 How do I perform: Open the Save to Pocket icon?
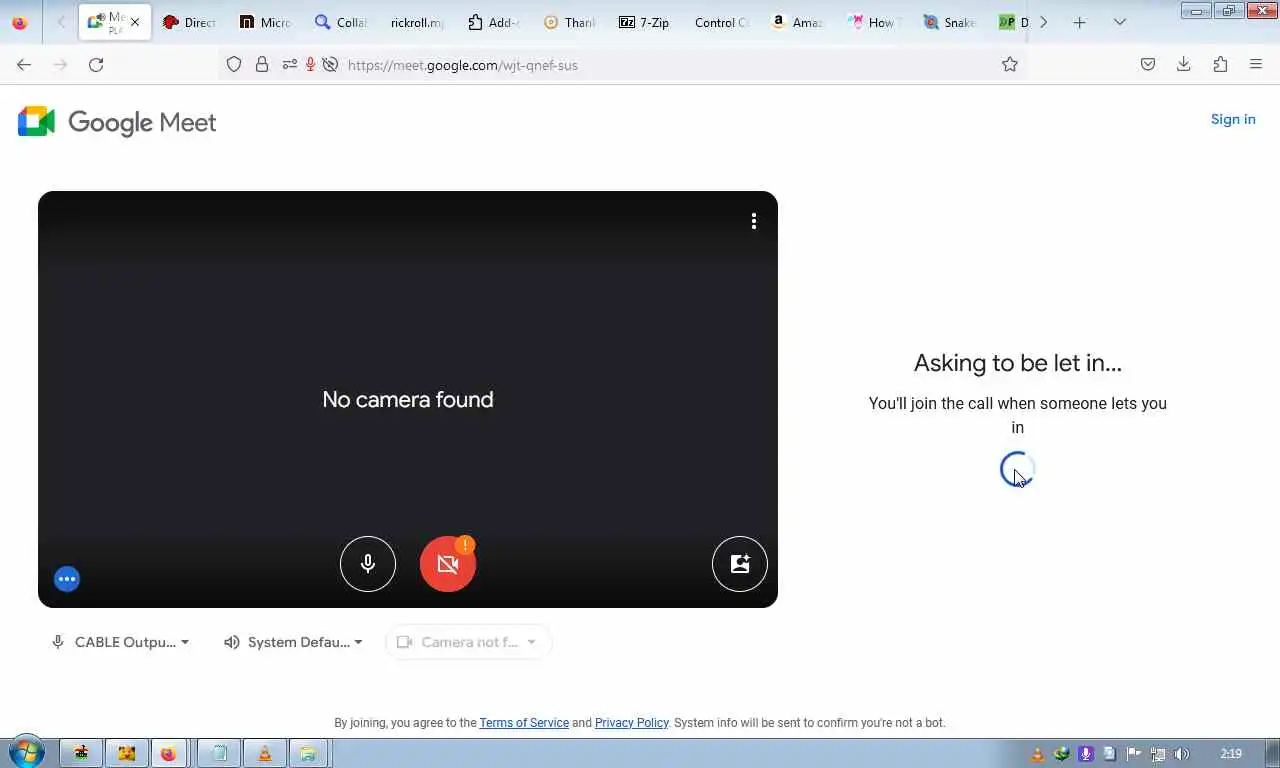click(1148, 65)
